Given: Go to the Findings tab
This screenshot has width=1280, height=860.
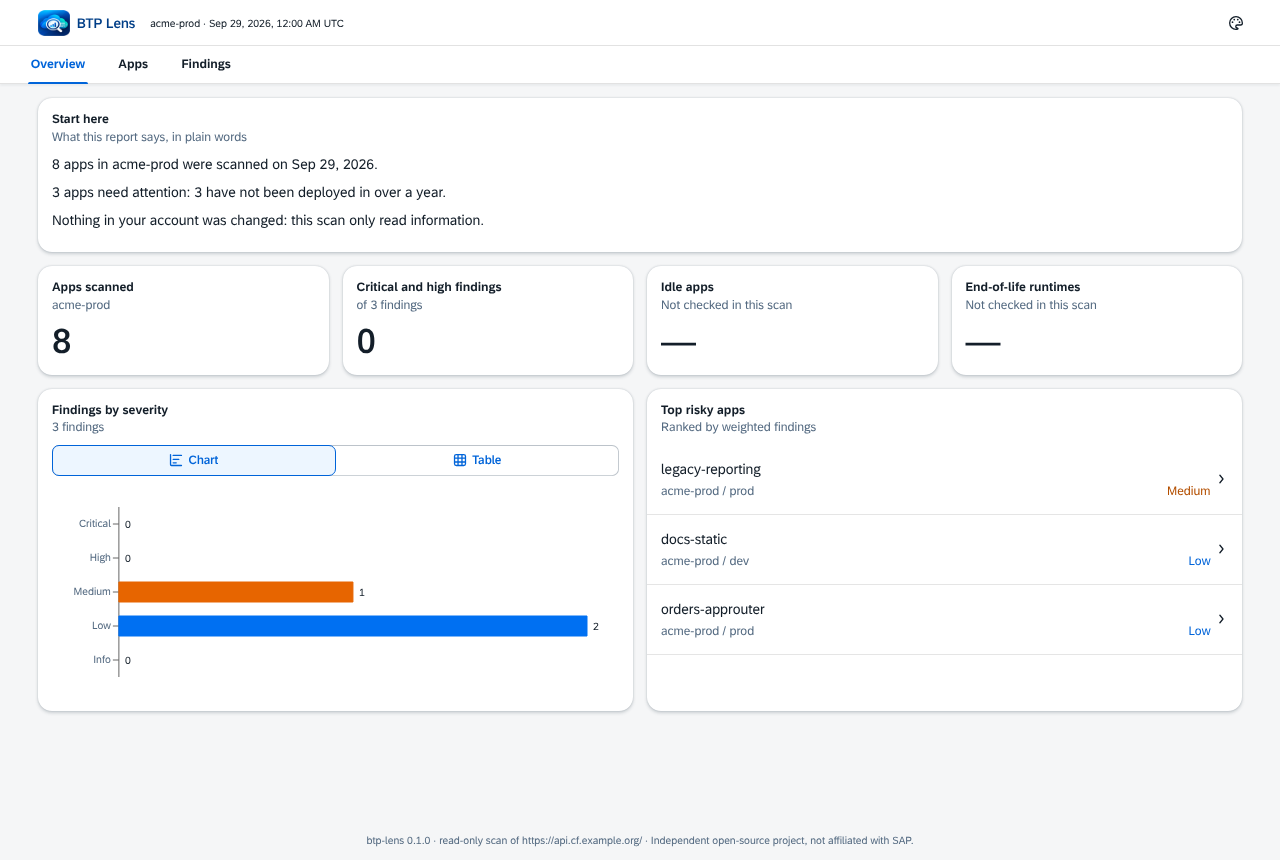Looking at the screenshot, I should (206, 64).
